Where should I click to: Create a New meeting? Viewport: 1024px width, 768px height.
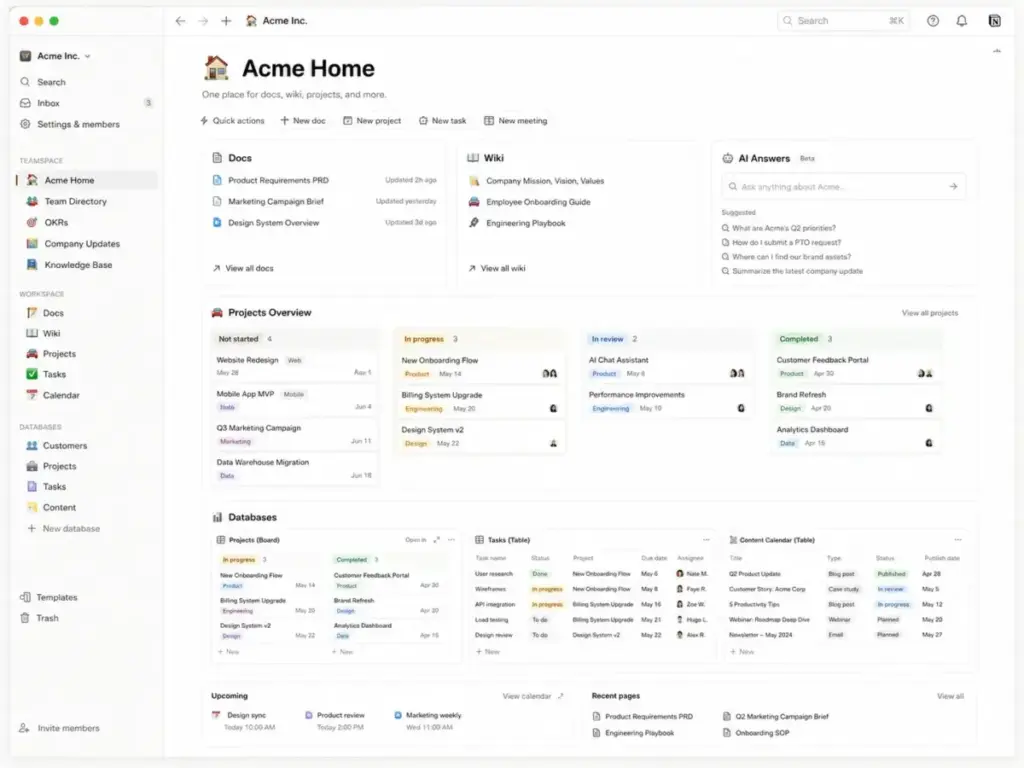point(516,121)
